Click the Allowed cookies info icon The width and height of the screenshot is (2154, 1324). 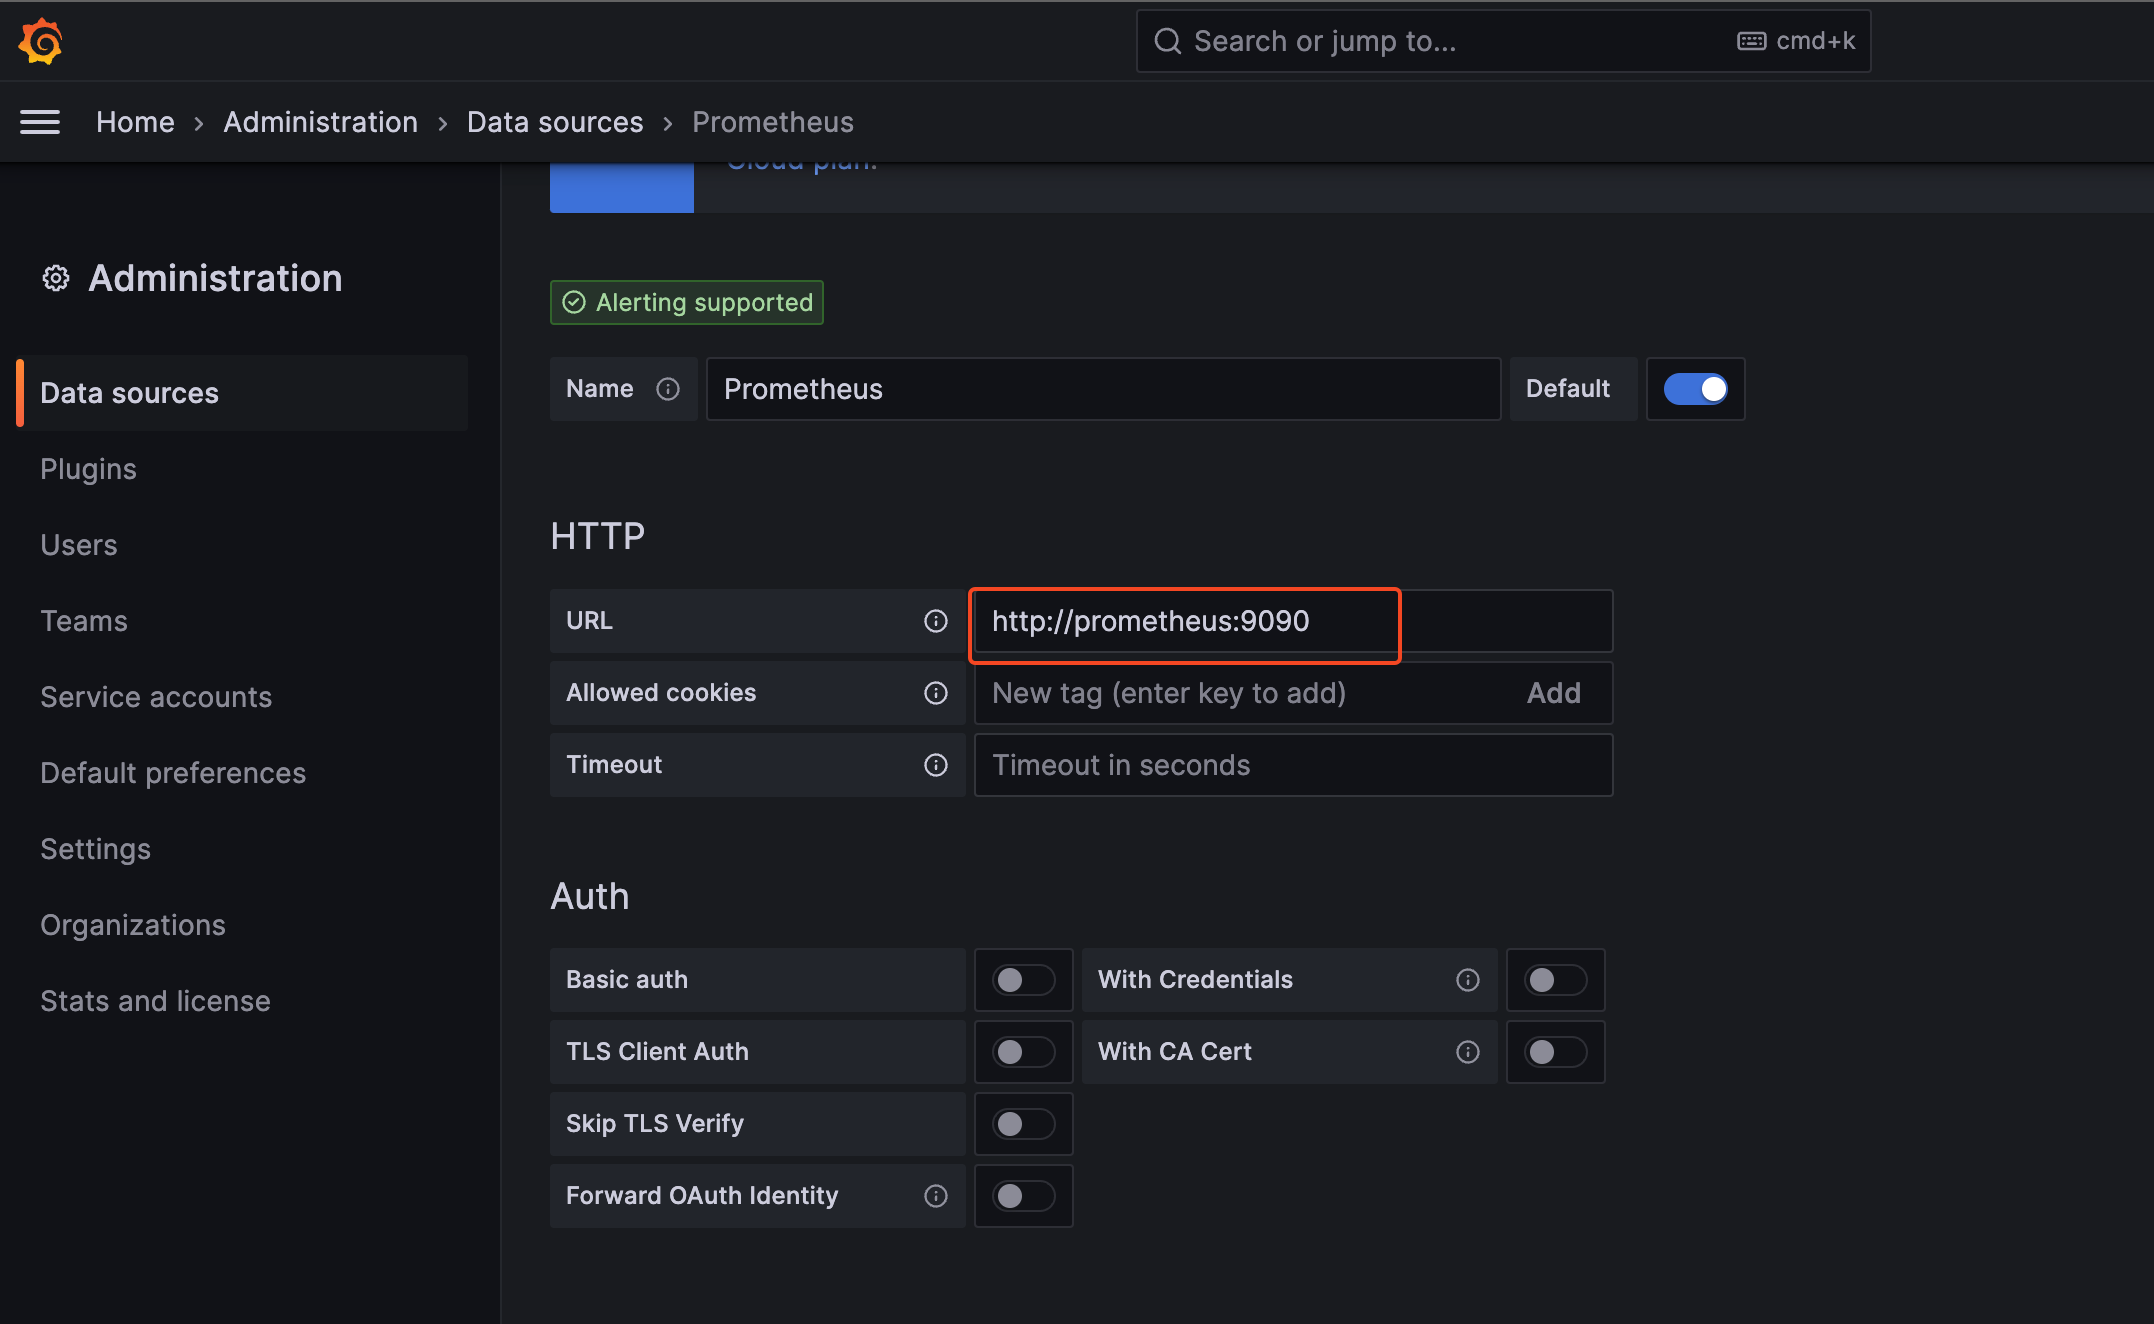click(935, 693)
